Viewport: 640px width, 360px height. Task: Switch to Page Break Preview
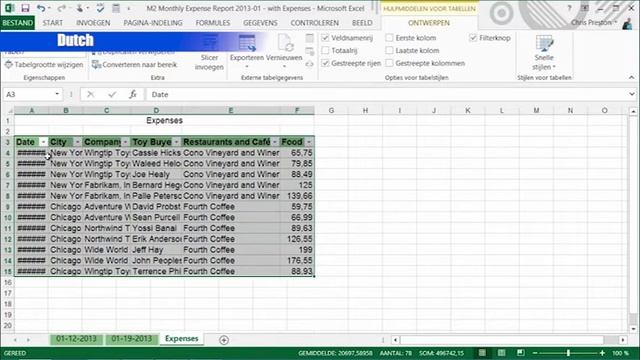[520, 353]
